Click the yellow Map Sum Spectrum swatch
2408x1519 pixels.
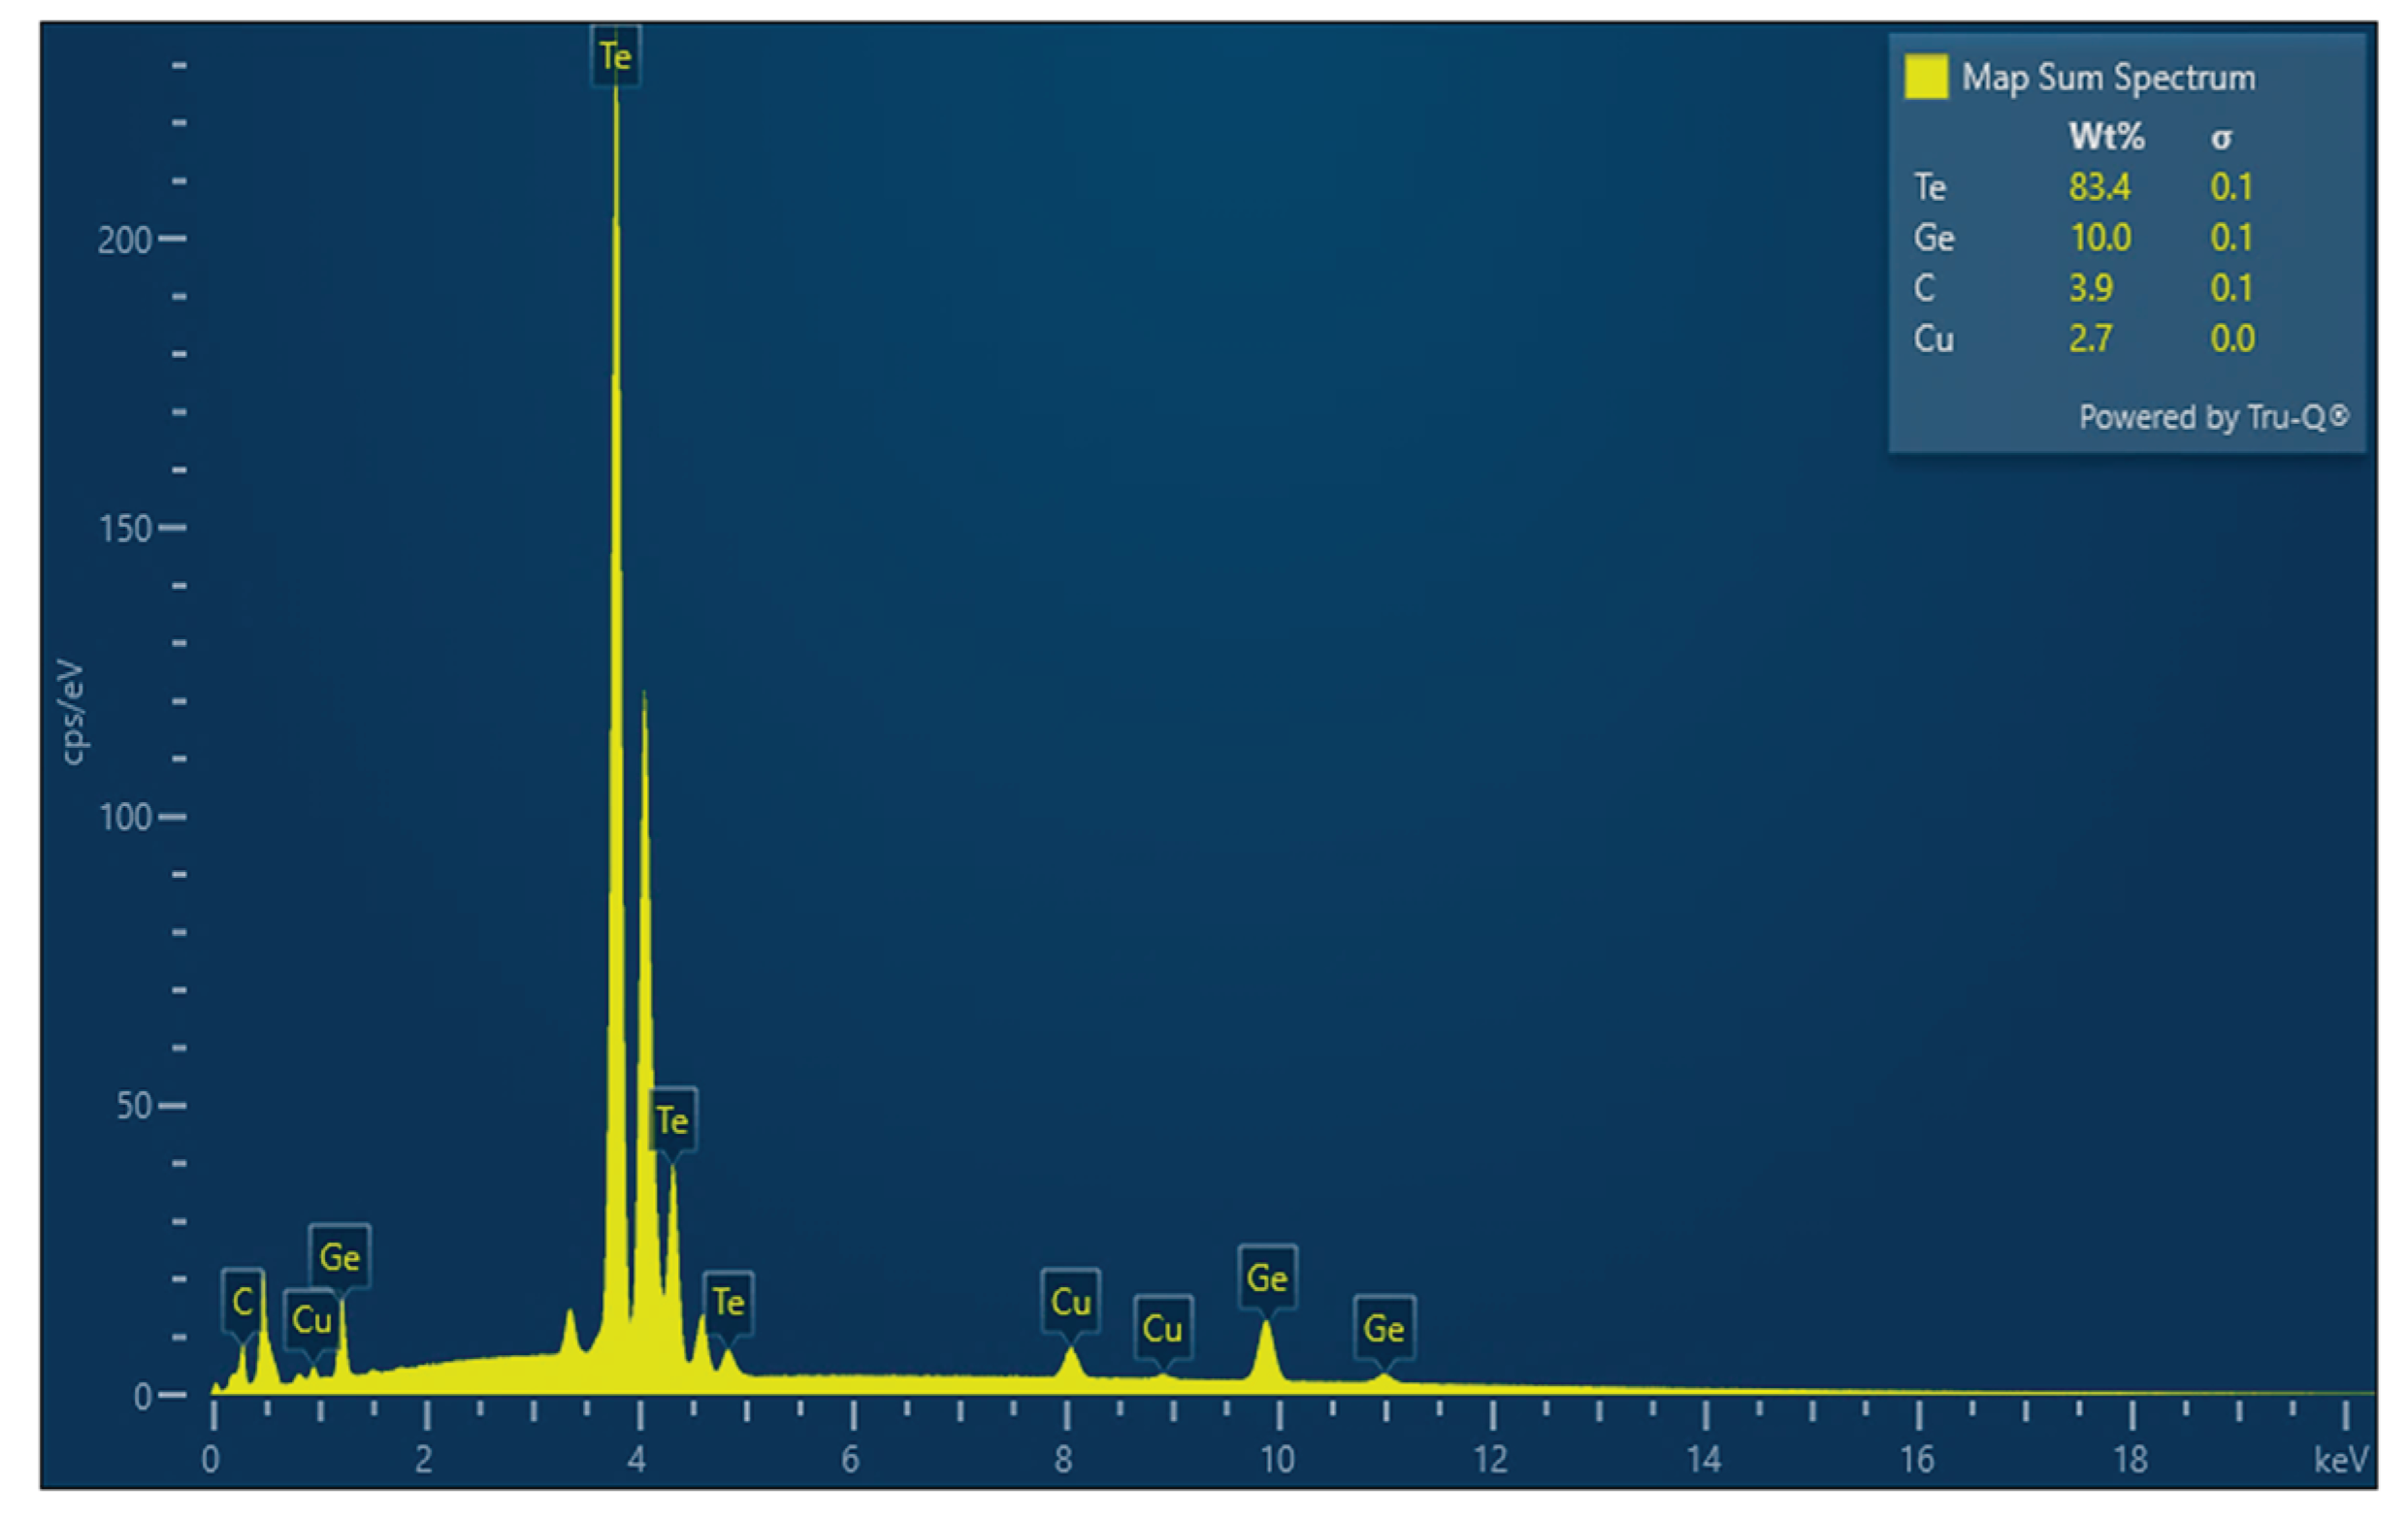[x=1926, y=77]
